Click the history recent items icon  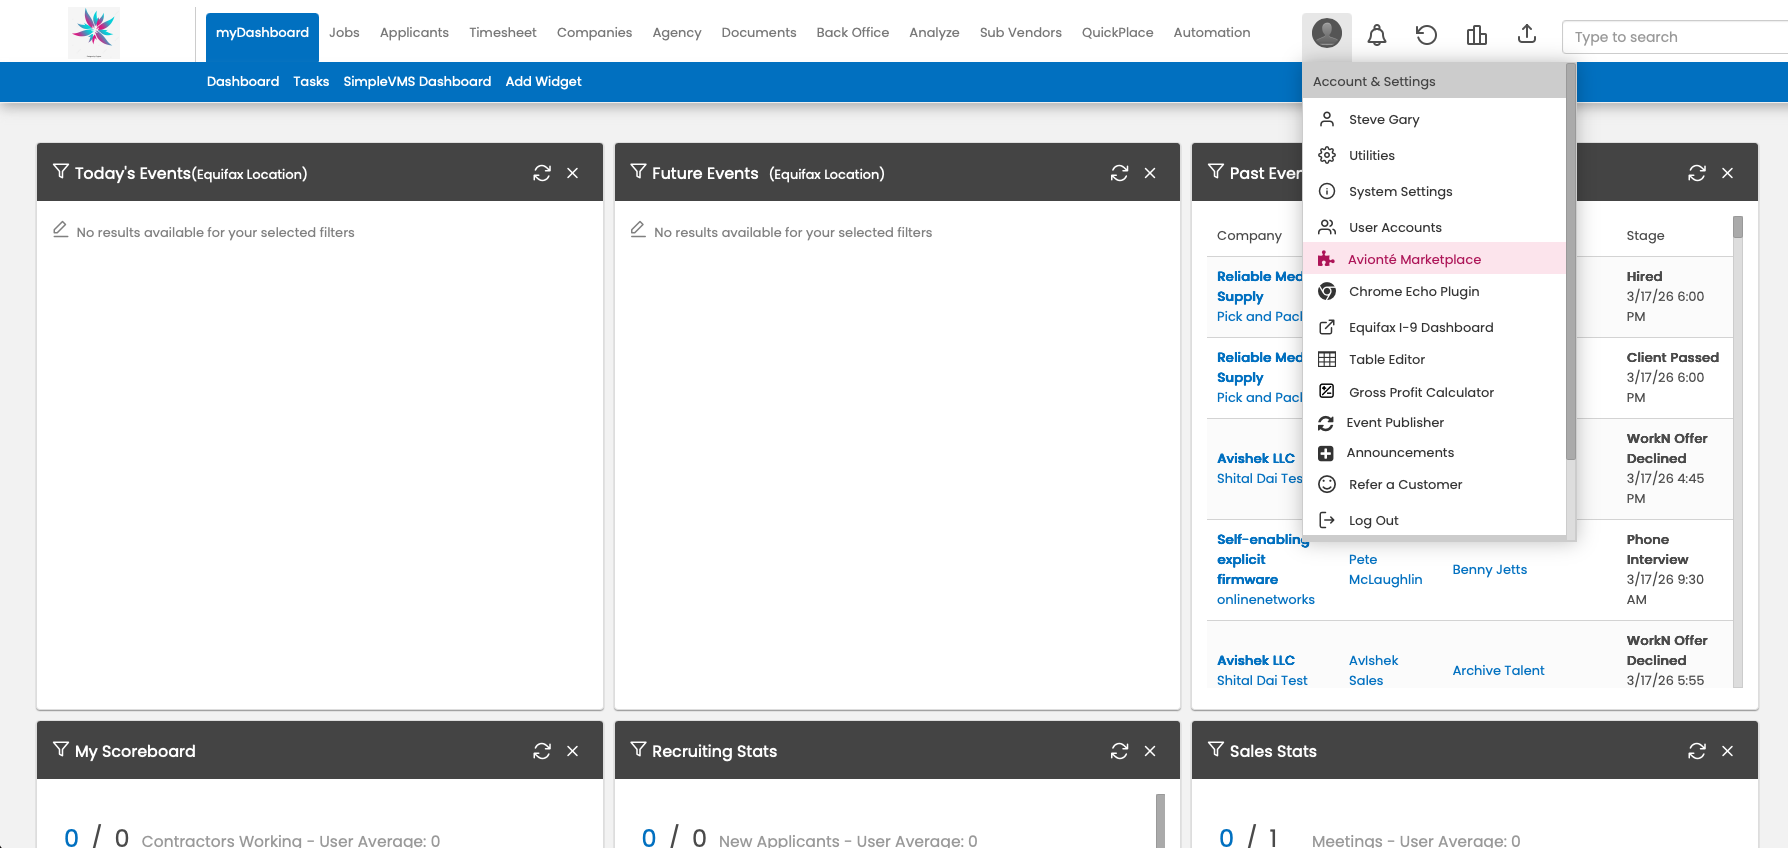pyautogui.click(x=1427, y=36)
